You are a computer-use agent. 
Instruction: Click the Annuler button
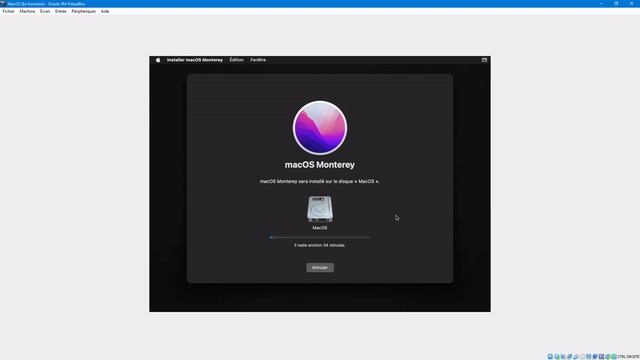click(320, 268)
